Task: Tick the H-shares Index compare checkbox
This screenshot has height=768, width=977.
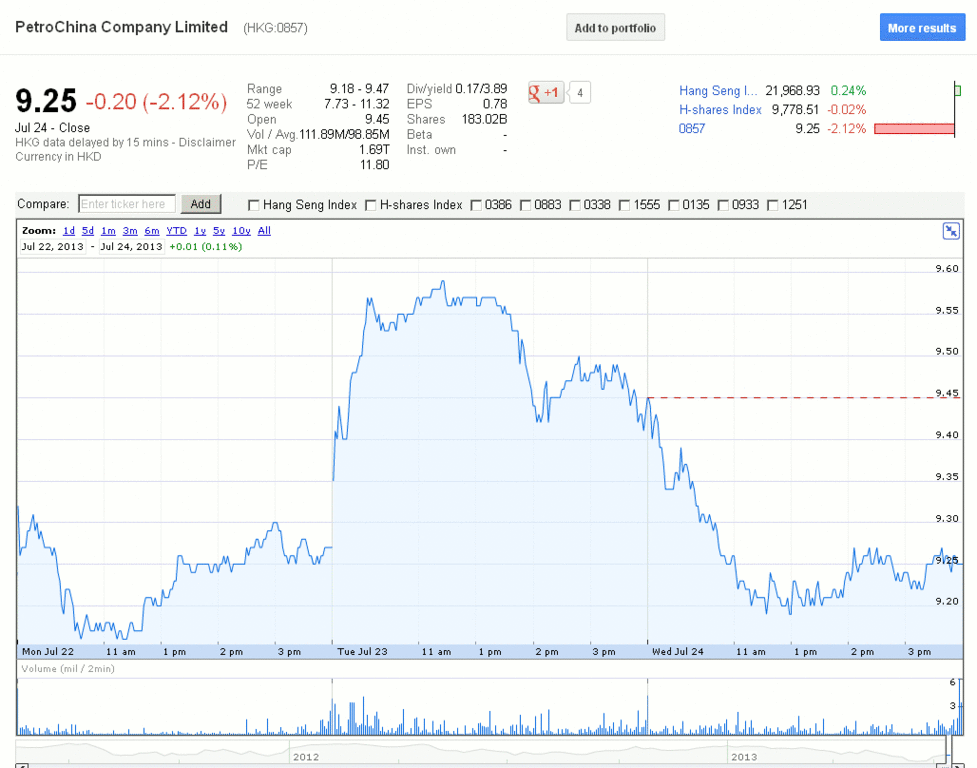Action: (x=370, y=205)
